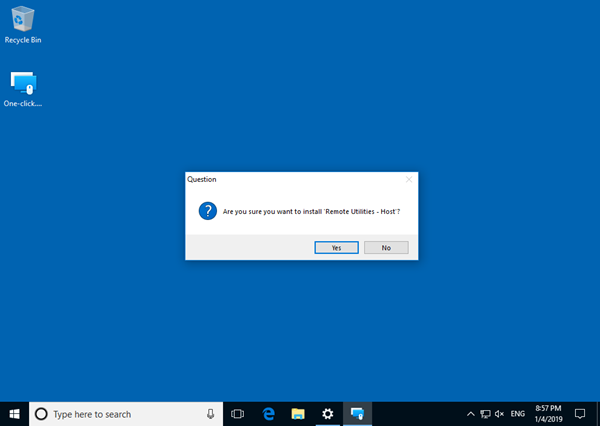Activate the search microphone icon

210,414
